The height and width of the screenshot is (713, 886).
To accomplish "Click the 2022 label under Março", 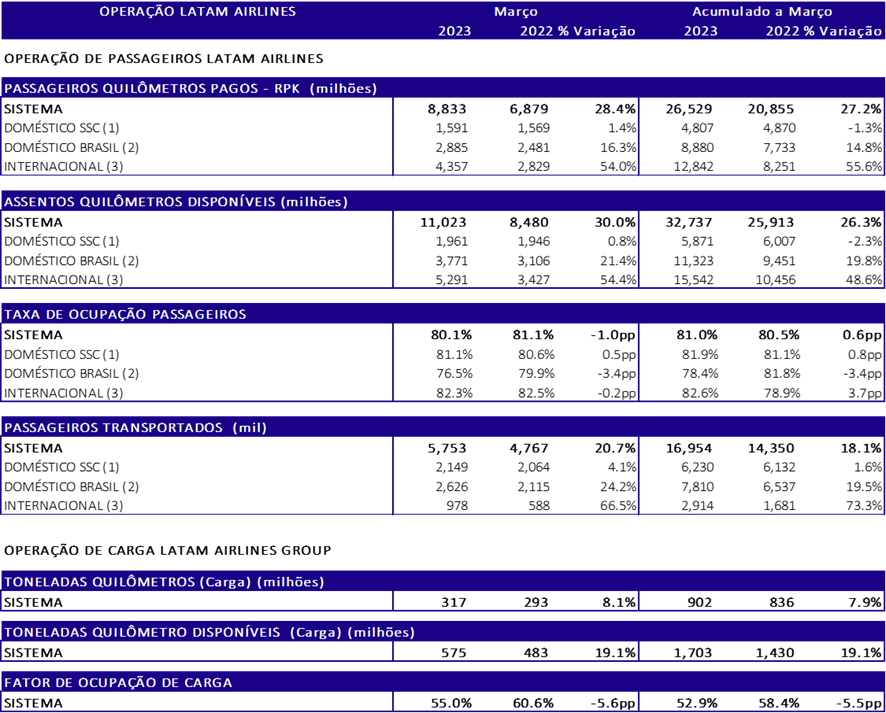I will pos(537,31).
